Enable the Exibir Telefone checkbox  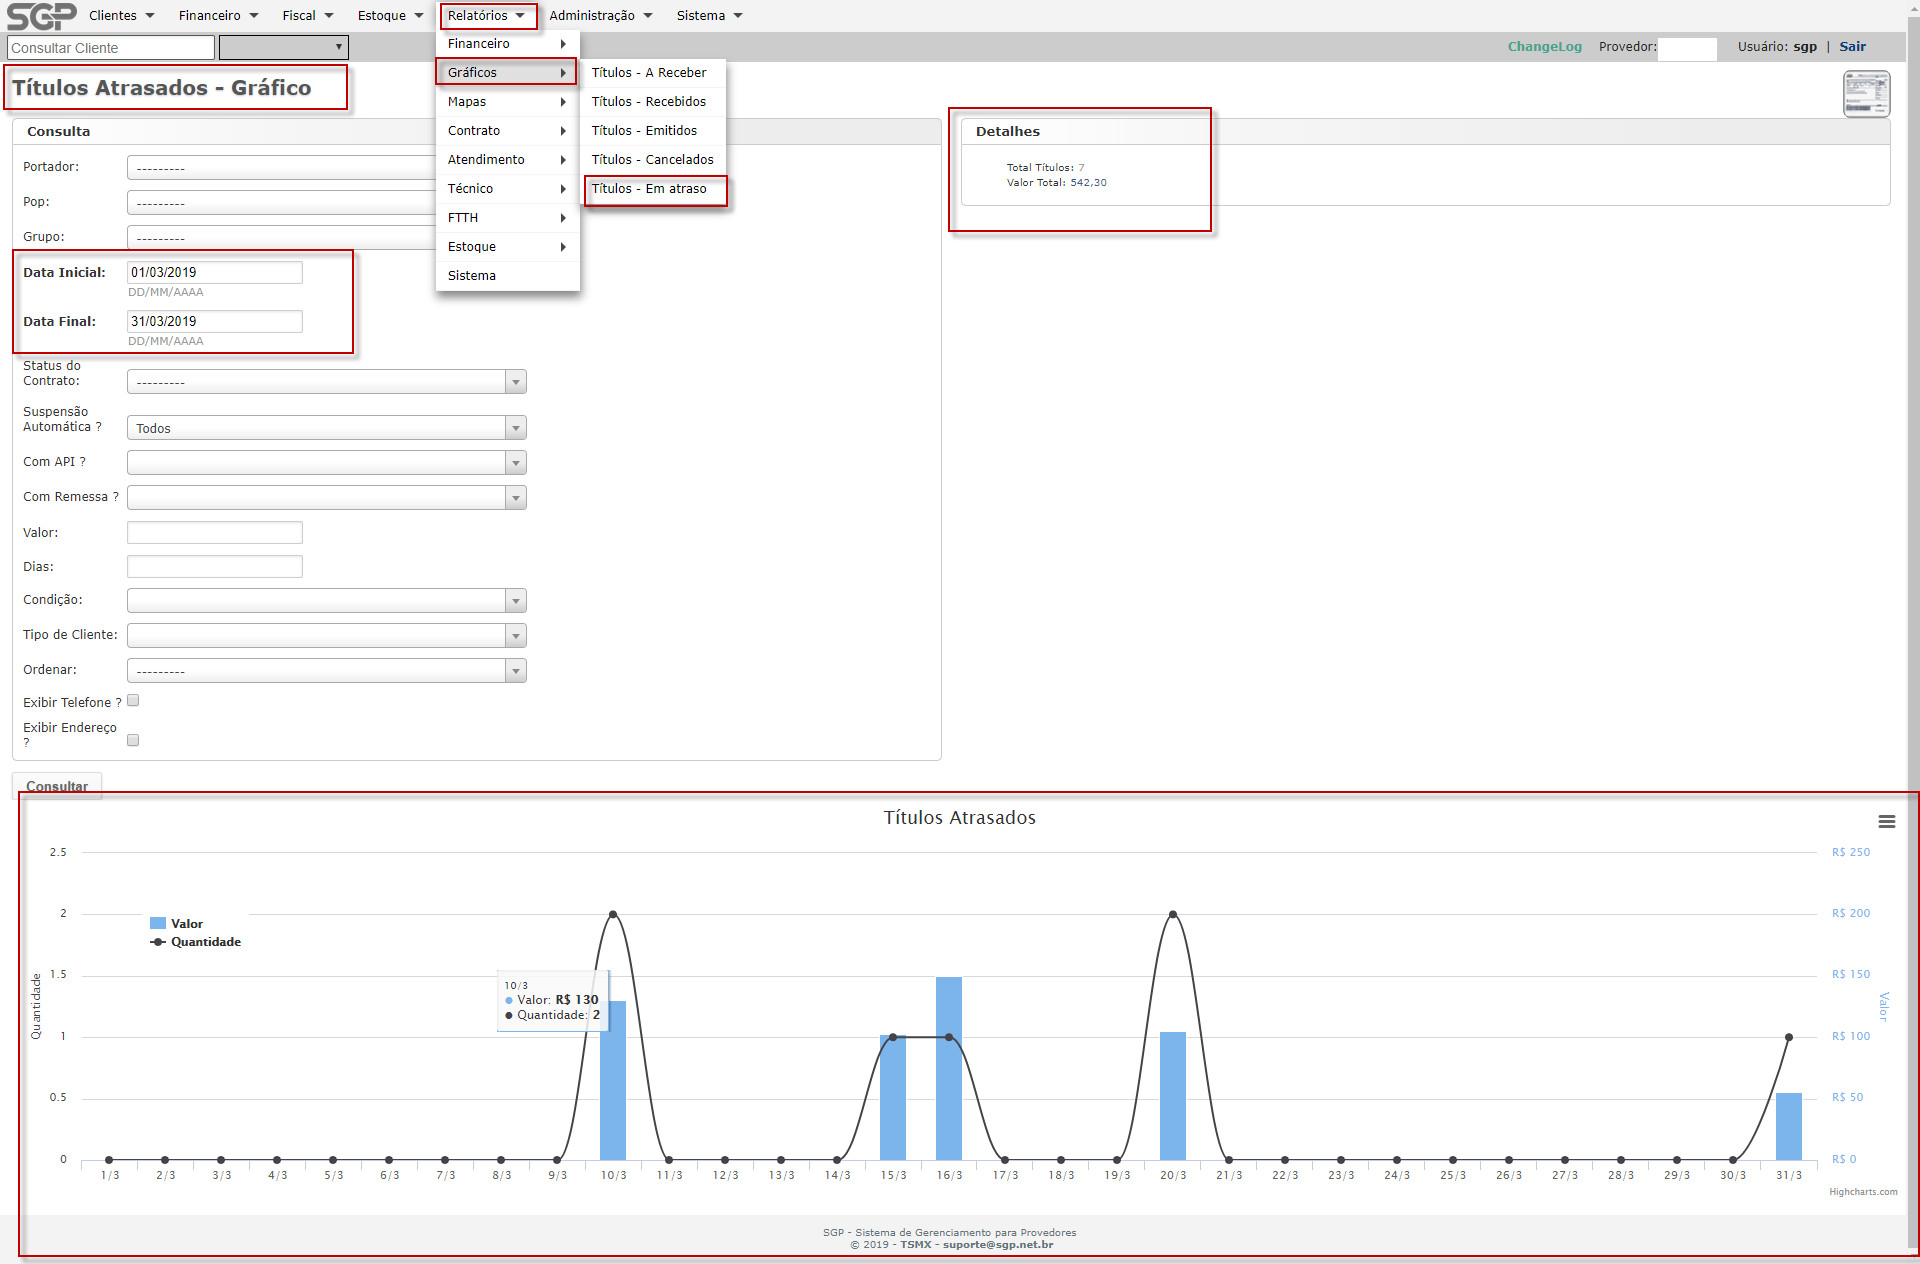pyautogui.click(x=133, y=701)
